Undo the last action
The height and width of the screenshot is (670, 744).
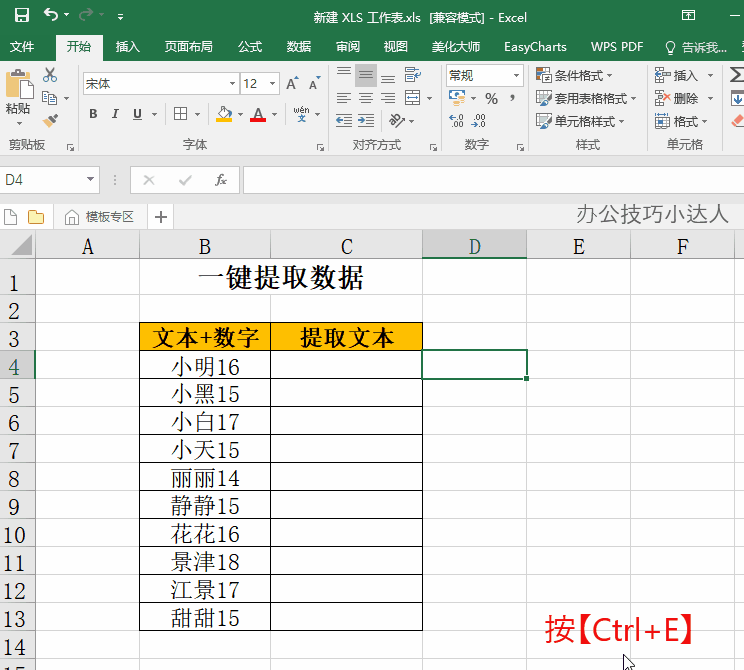tap(51, 15)
